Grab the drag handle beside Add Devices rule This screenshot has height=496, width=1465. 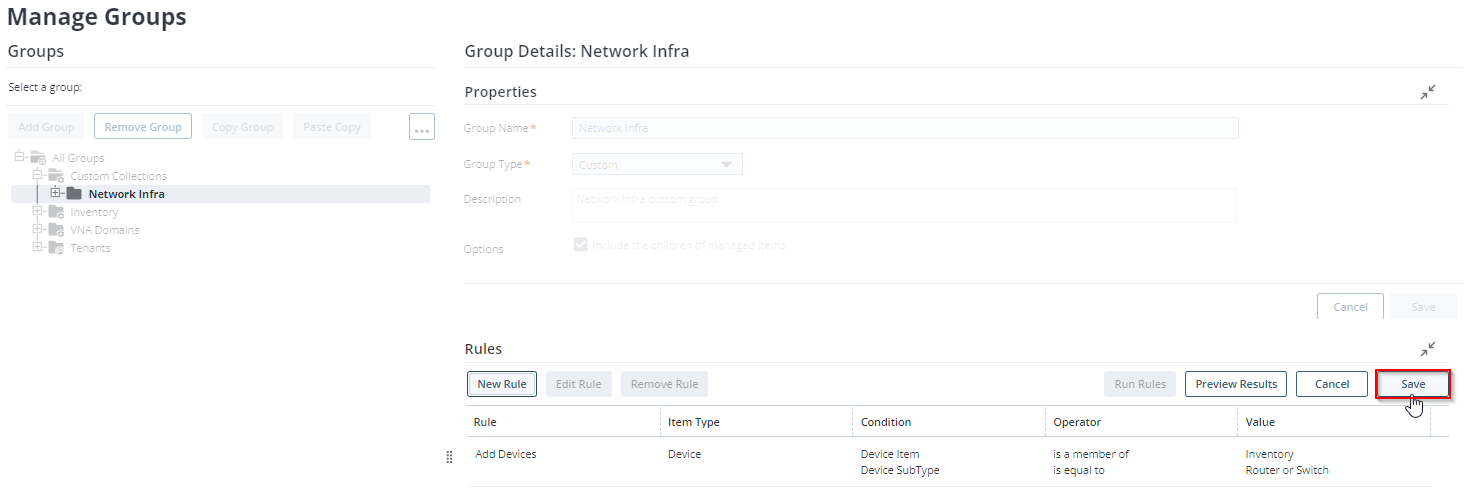pos(449,457)
